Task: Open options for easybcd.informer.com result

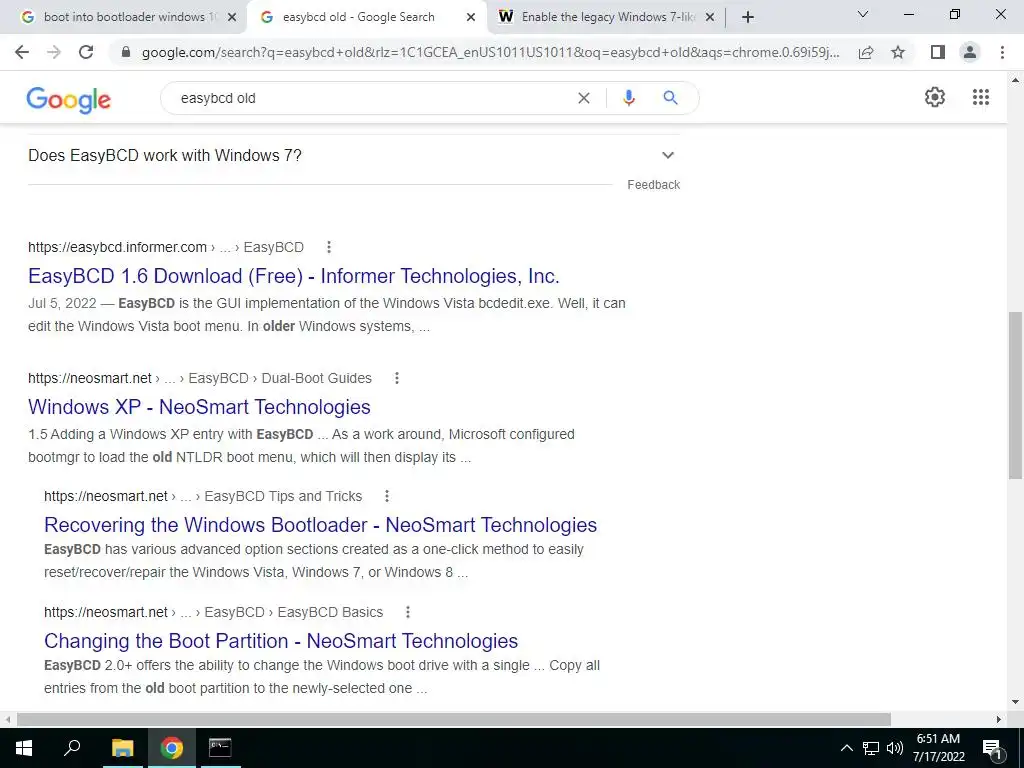Action: [328, 247]
